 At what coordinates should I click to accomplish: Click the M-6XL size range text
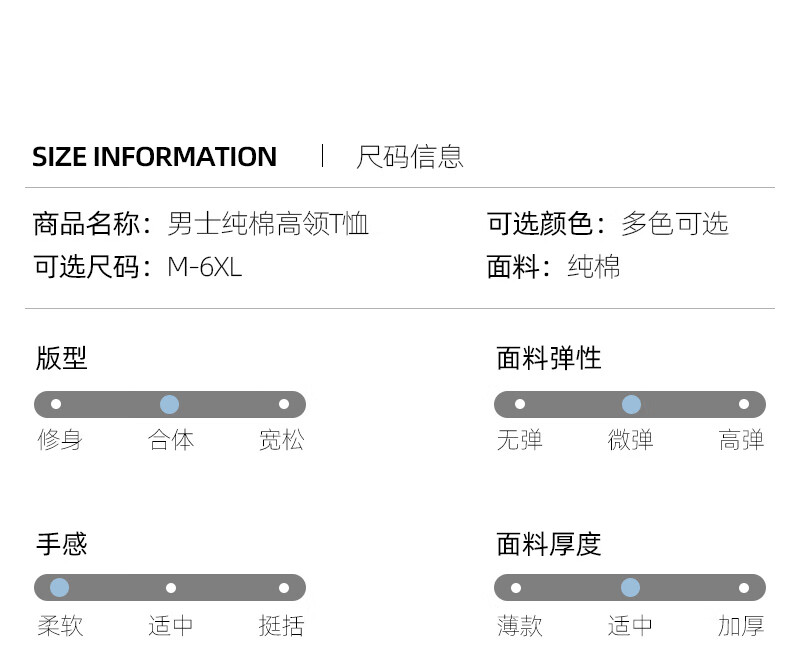[204, 267]
